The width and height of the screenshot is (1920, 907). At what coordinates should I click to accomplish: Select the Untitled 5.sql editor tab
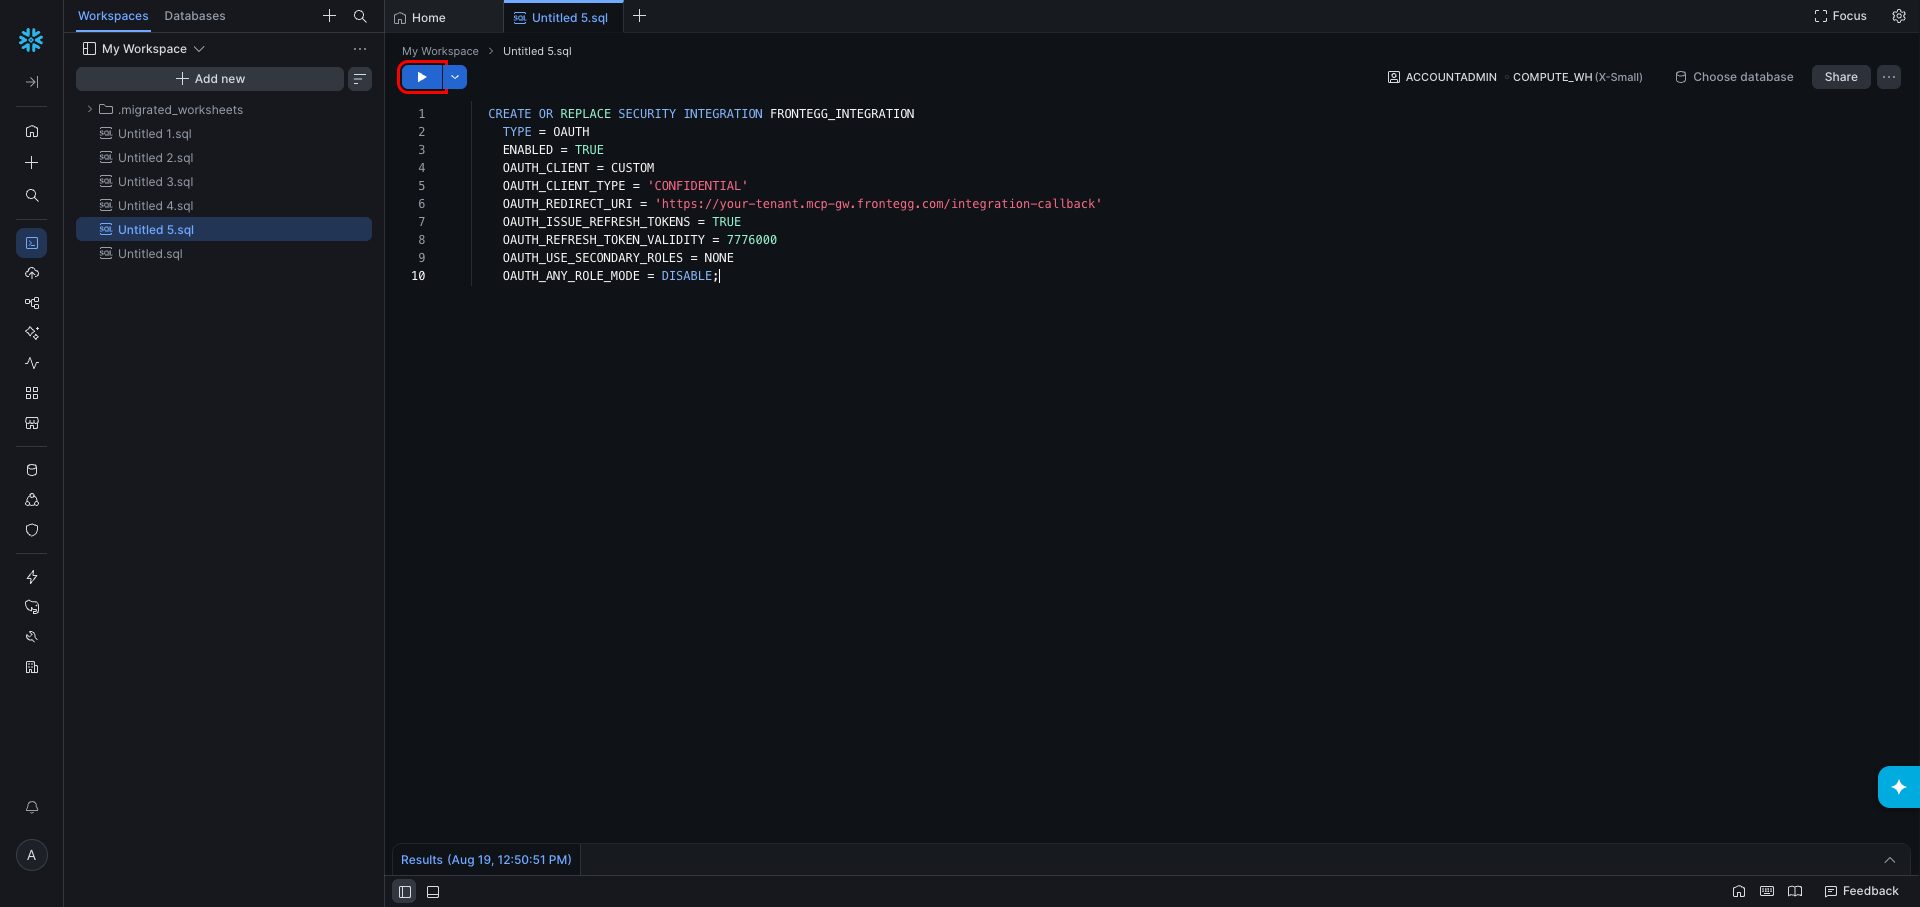561,18
